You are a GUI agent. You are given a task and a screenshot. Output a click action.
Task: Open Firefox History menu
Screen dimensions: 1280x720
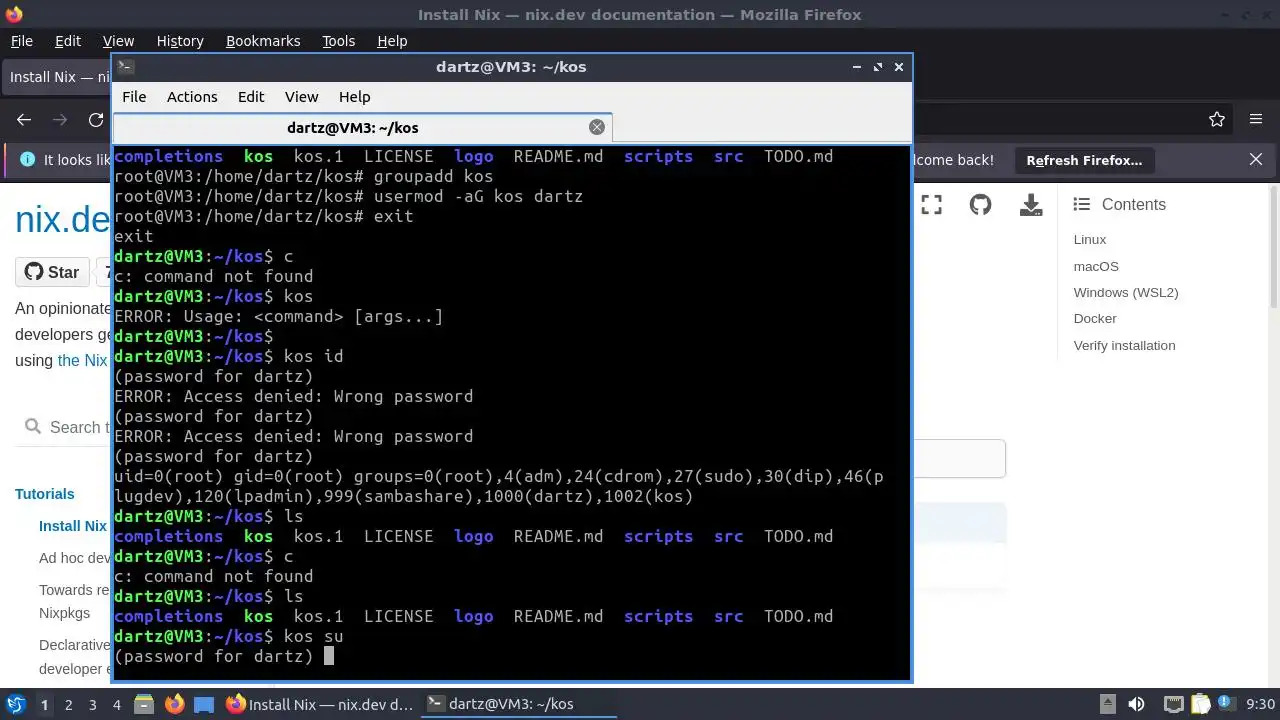180,41
